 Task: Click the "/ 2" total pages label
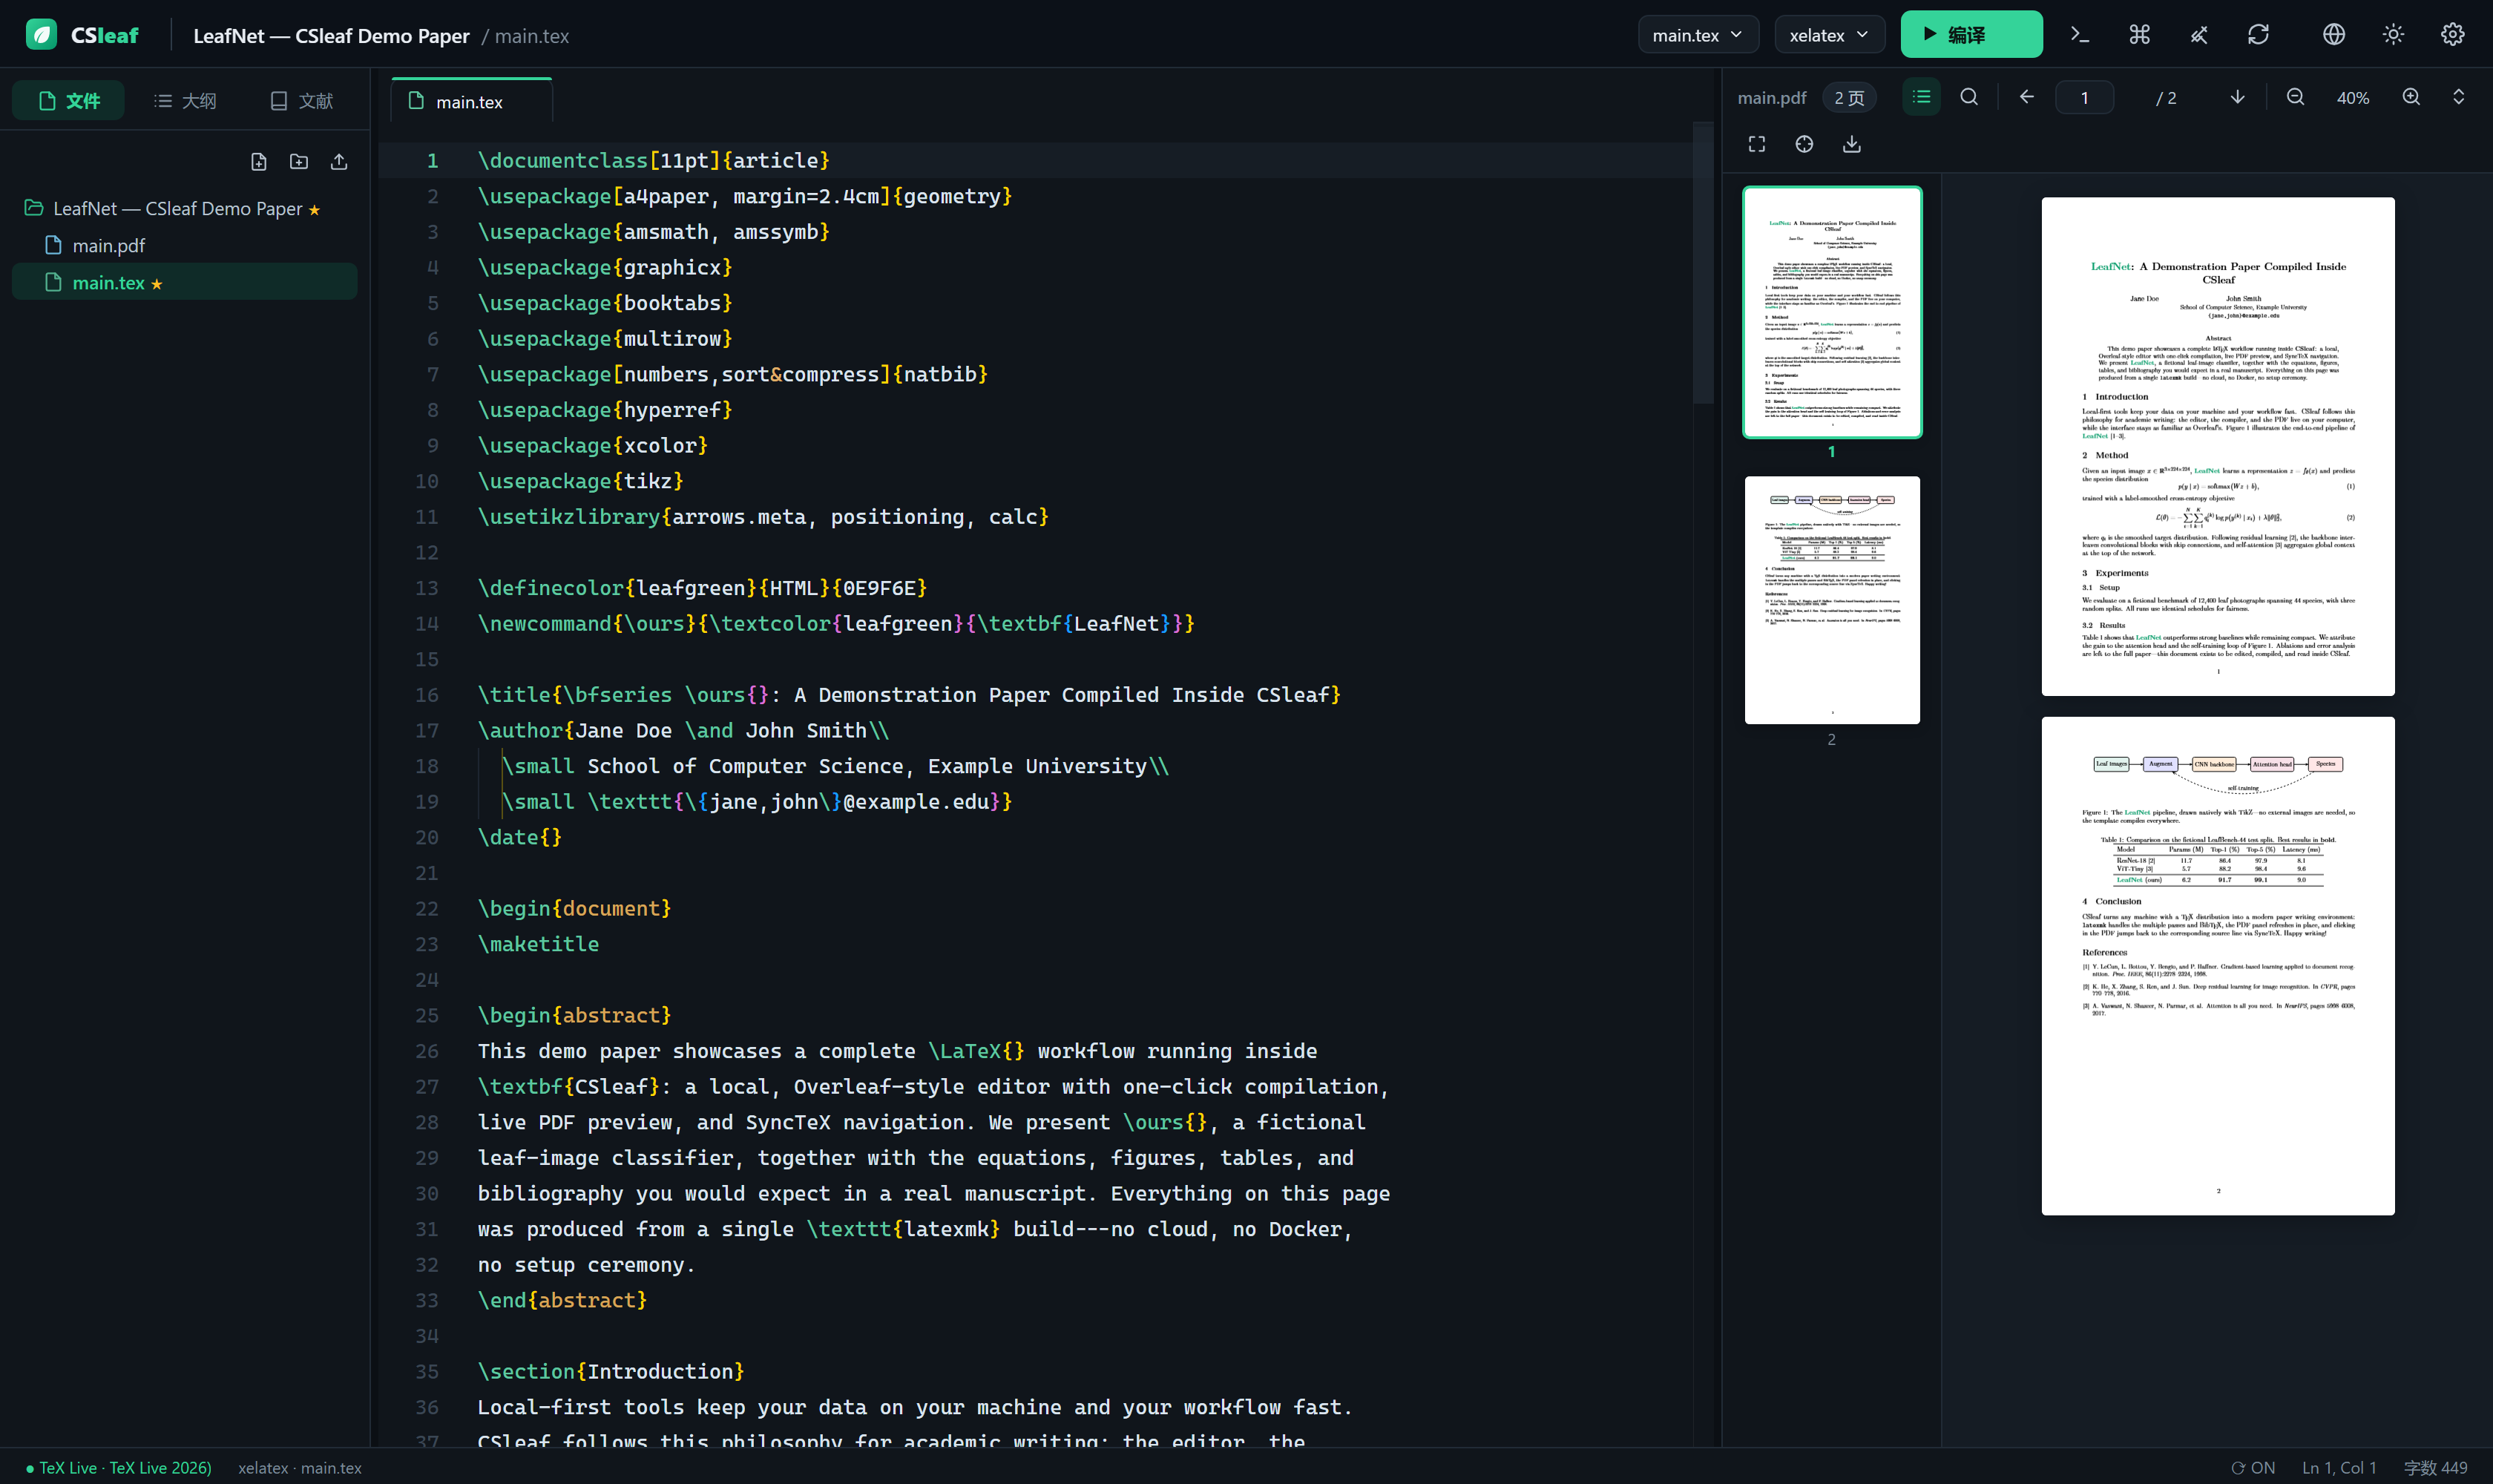coord(2165,98)
